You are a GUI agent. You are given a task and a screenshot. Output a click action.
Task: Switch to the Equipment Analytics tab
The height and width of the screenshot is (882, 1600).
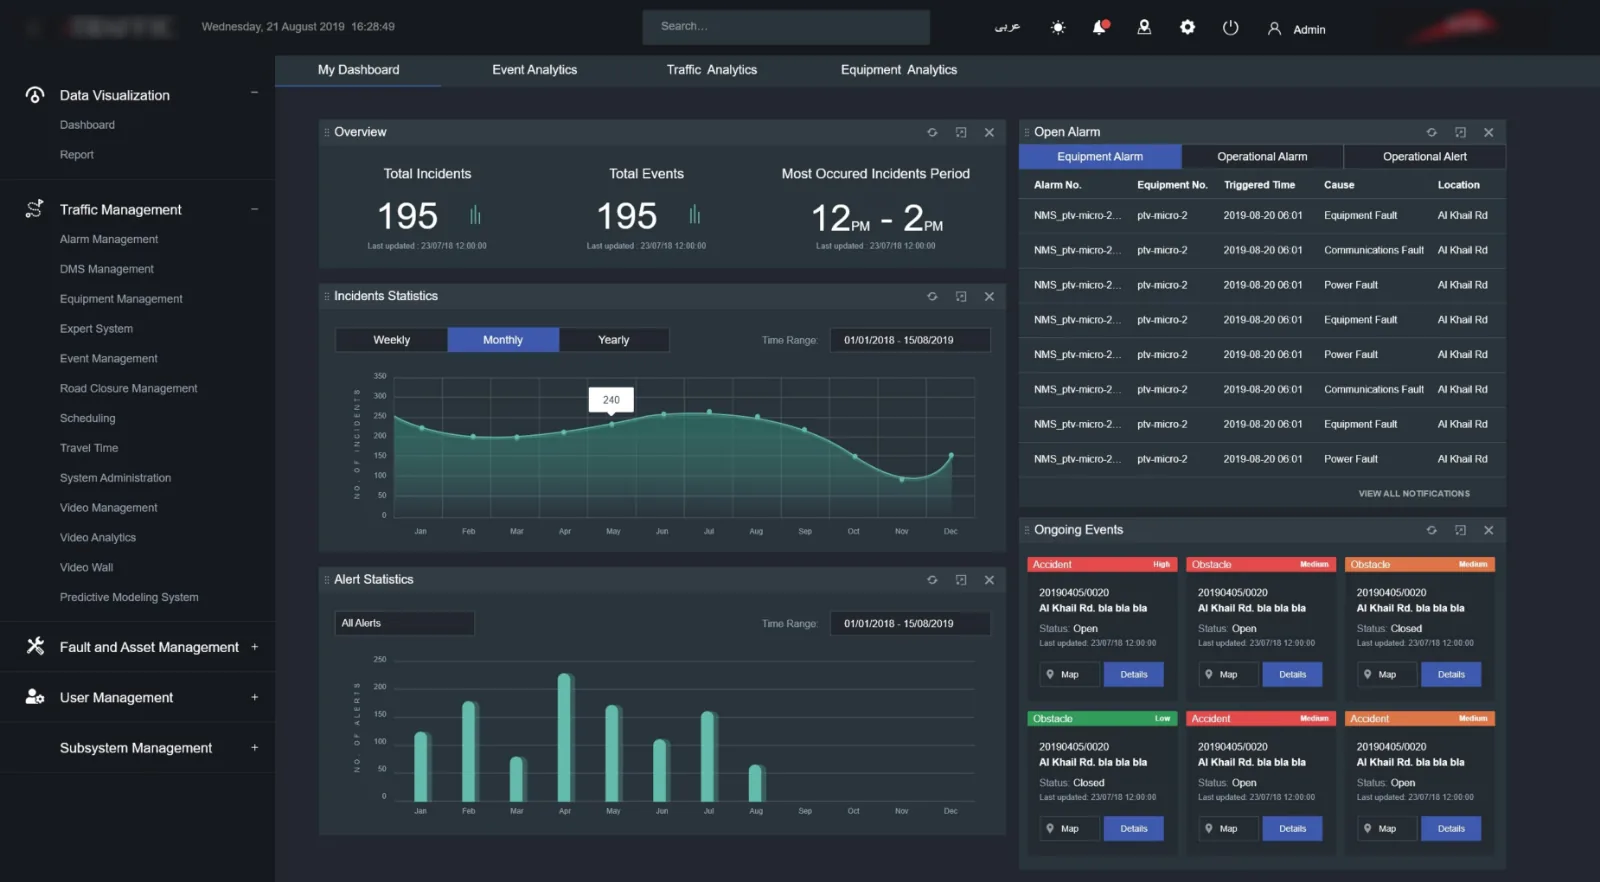[899, 70]
